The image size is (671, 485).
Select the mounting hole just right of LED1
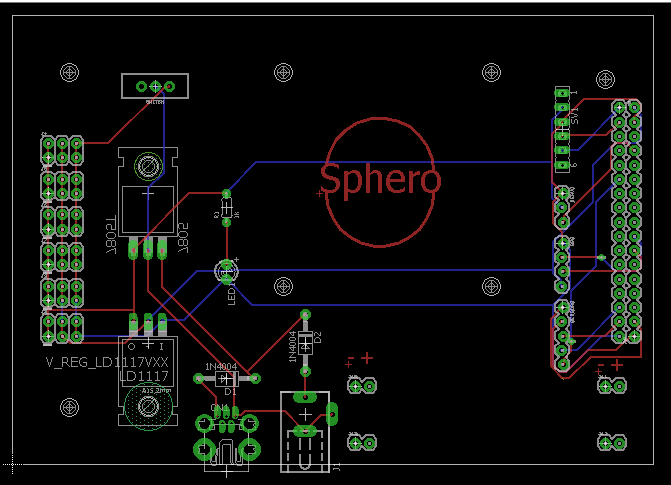point(283,286)
